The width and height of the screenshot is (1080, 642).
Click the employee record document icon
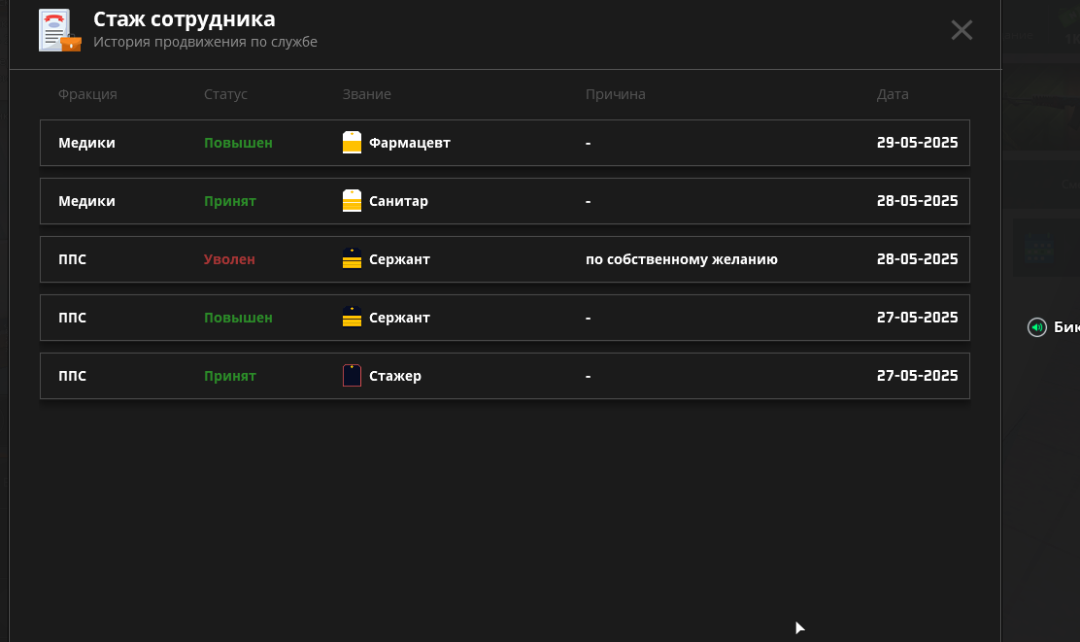[58, 31]
